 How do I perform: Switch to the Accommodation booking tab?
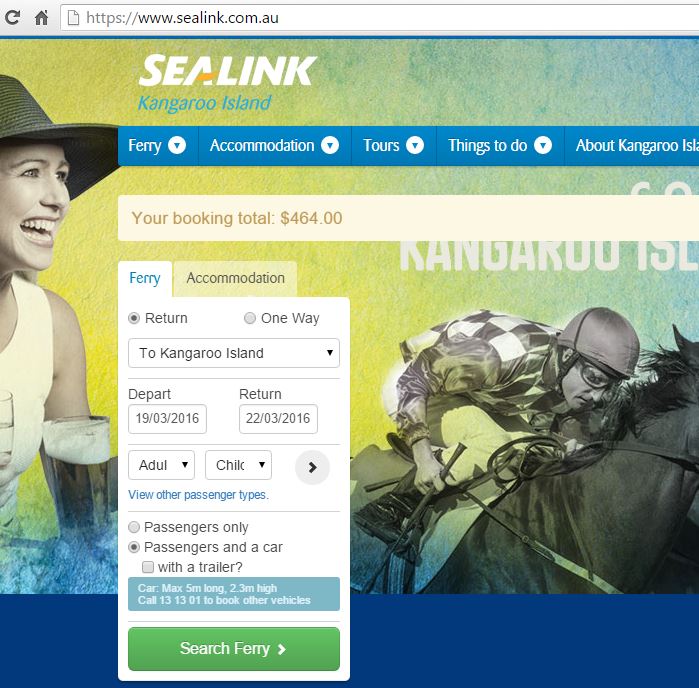click(x=235, y=278)
